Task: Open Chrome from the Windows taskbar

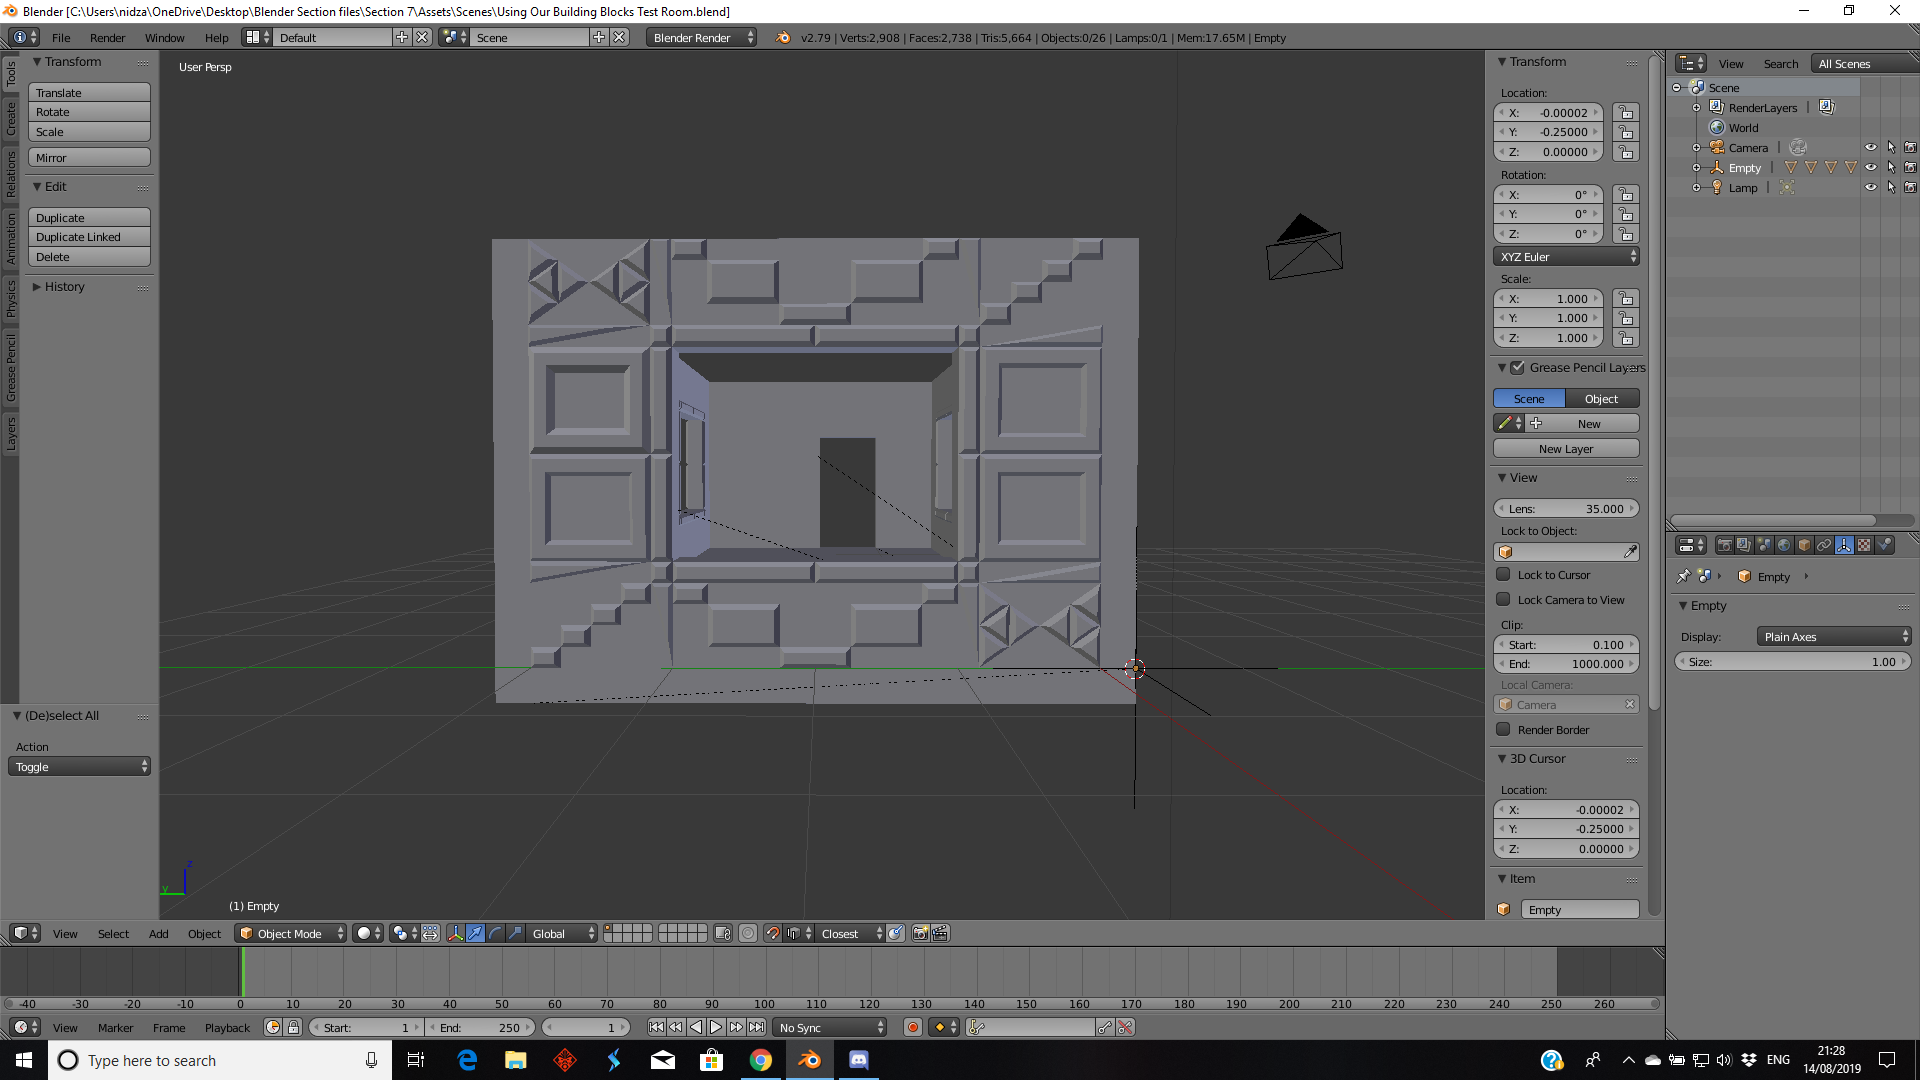Action: (x=761, y=1060)
